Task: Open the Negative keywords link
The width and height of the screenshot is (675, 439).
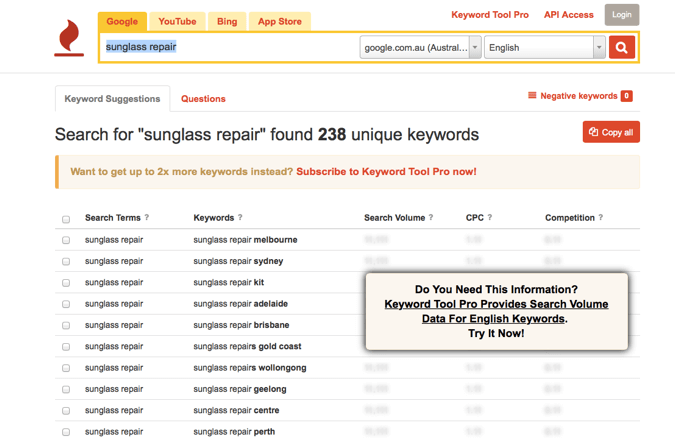Action: click(x=579, y=96)
